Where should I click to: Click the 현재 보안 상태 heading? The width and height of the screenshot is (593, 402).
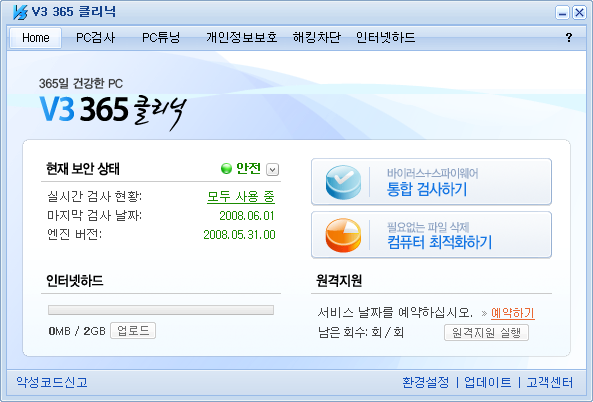(x=83, y=169)
